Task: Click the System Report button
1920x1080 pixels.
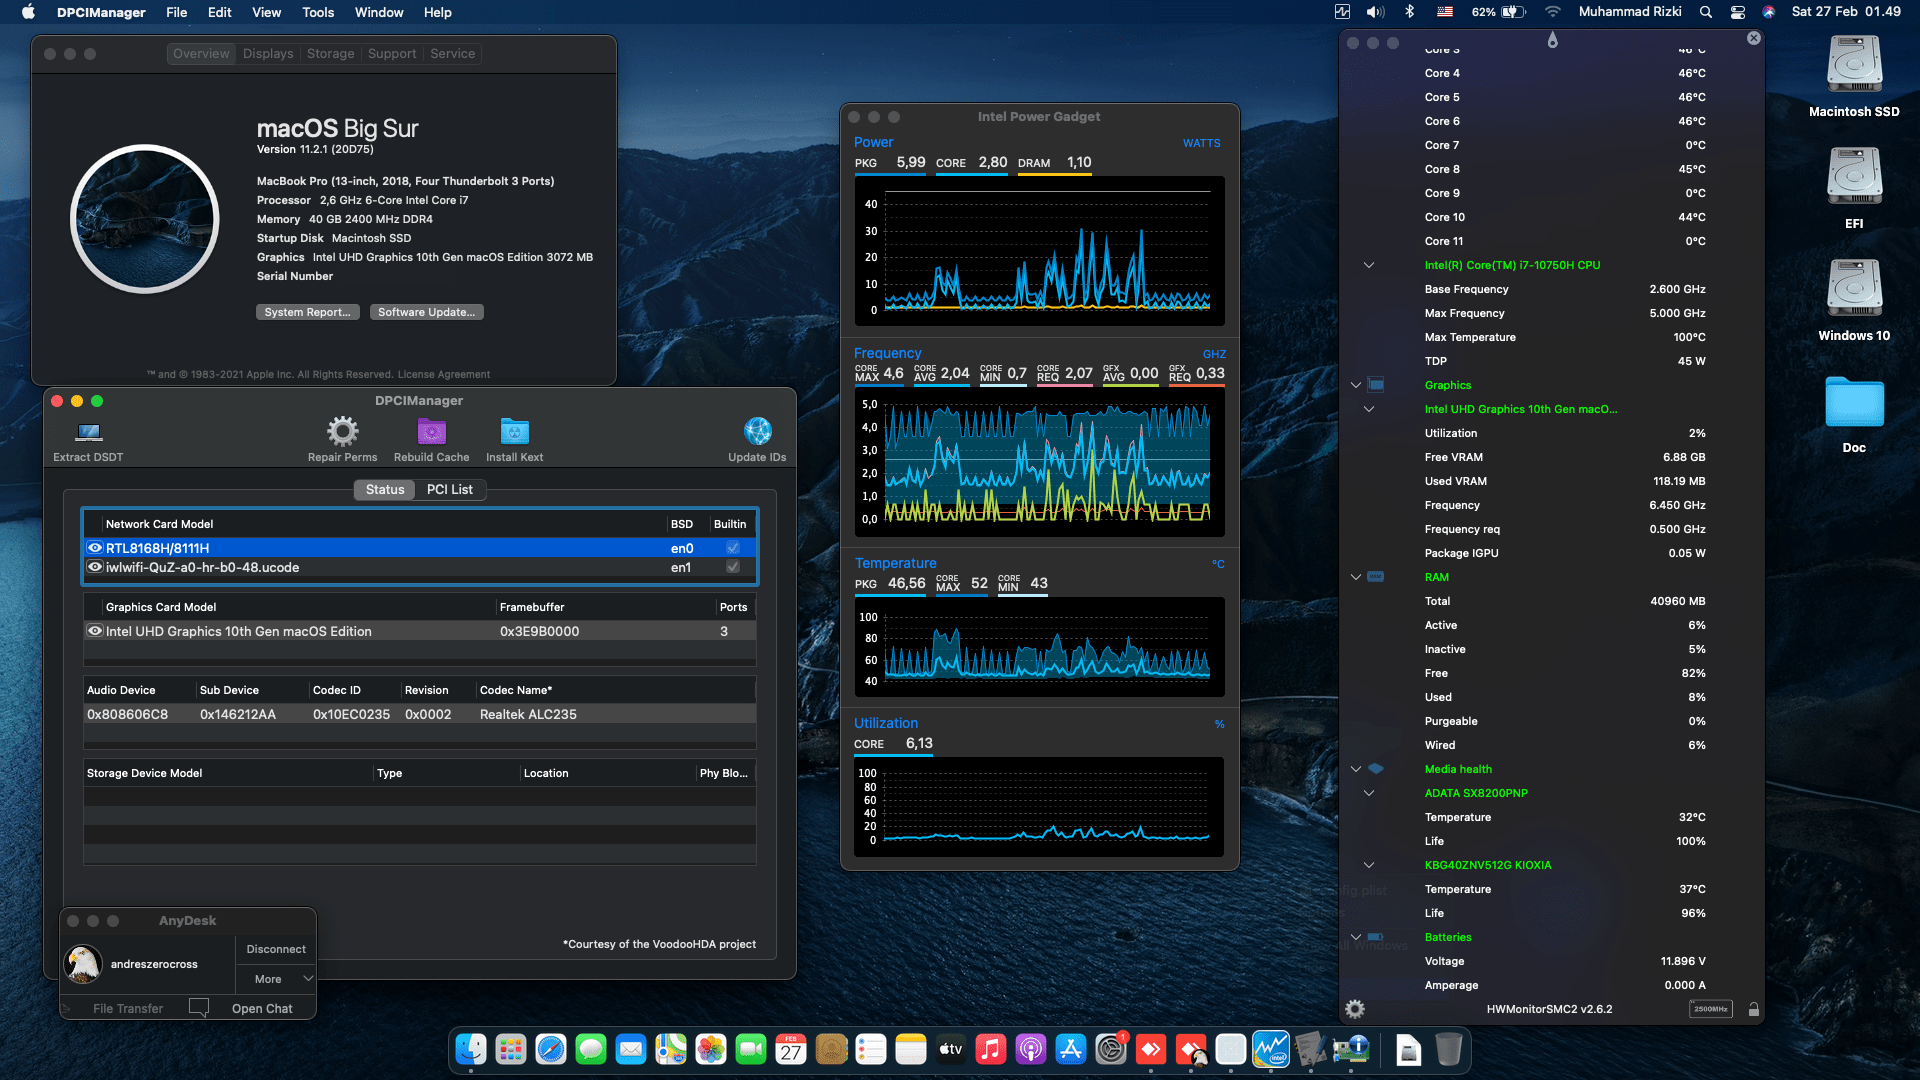Action: (308, 311)
